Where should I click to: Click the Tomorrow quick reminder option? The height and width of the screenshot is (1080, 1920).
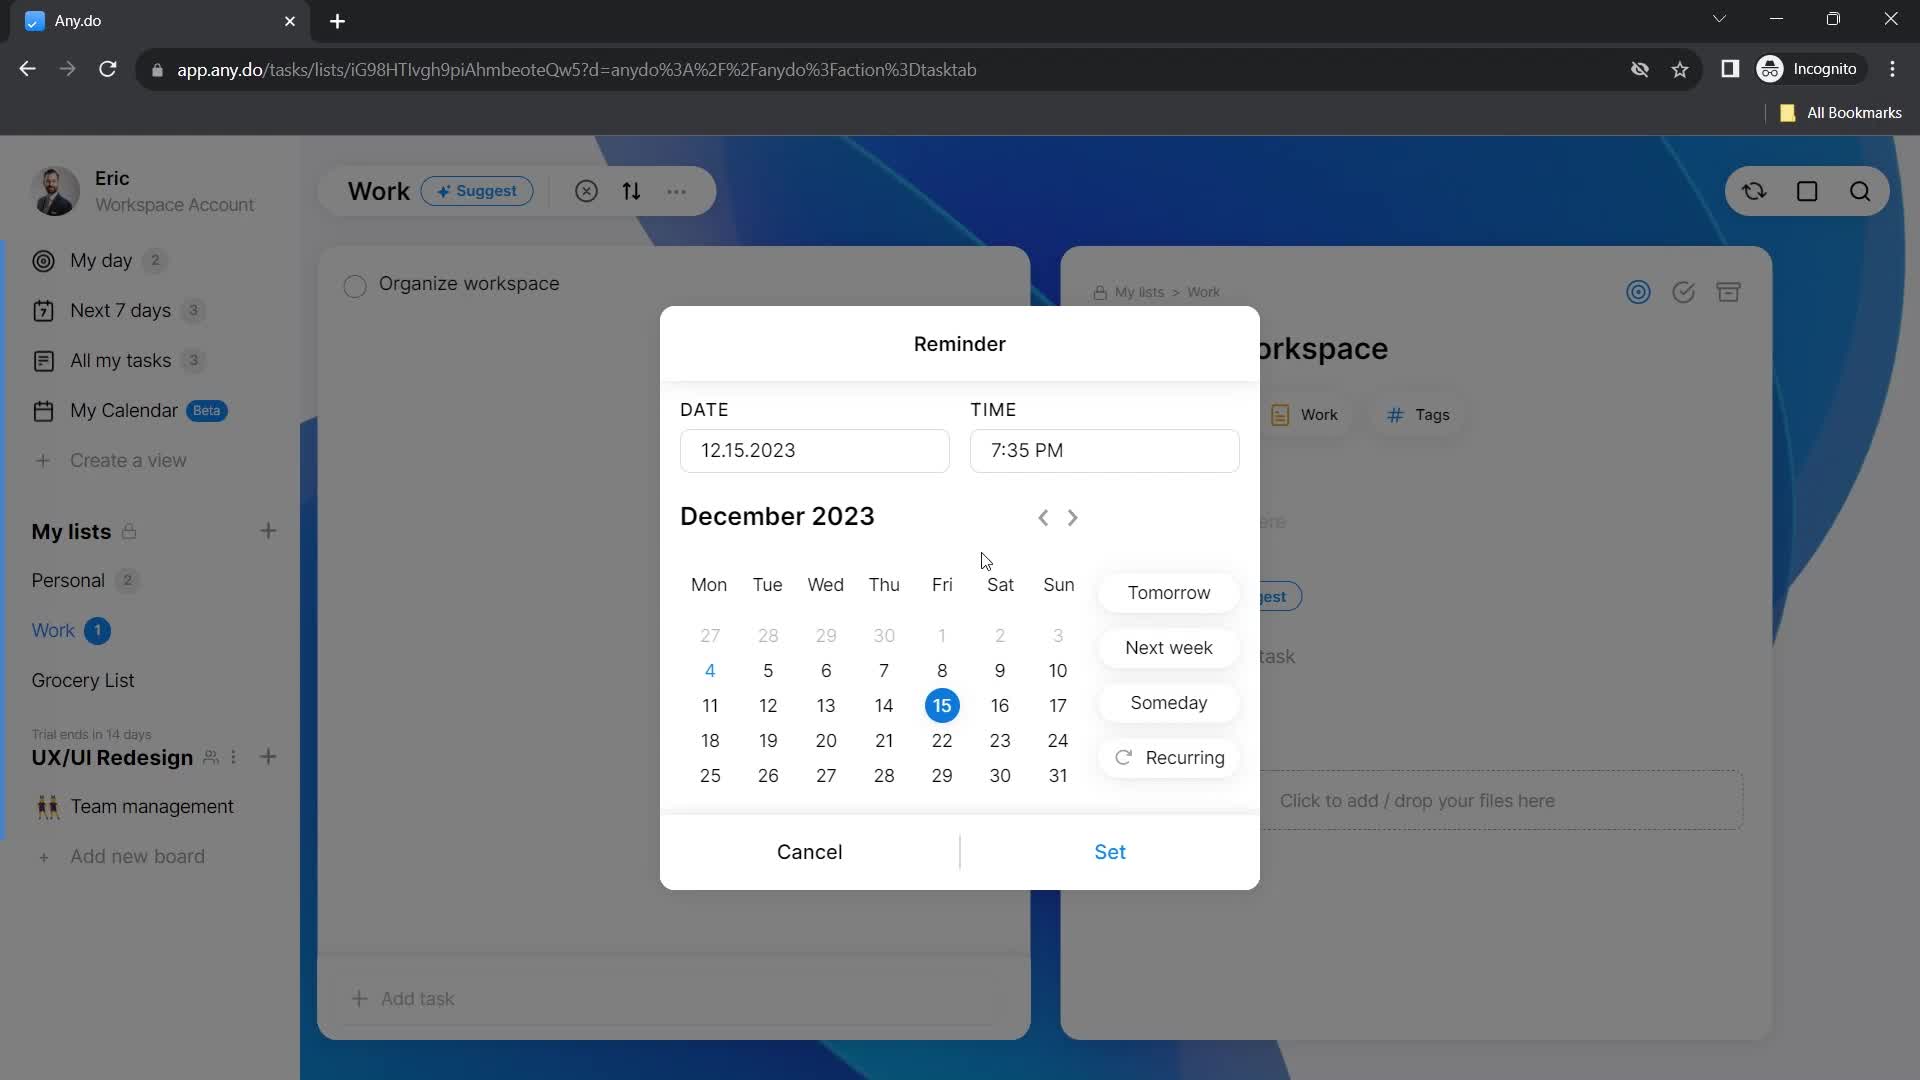pos(1168,592)
